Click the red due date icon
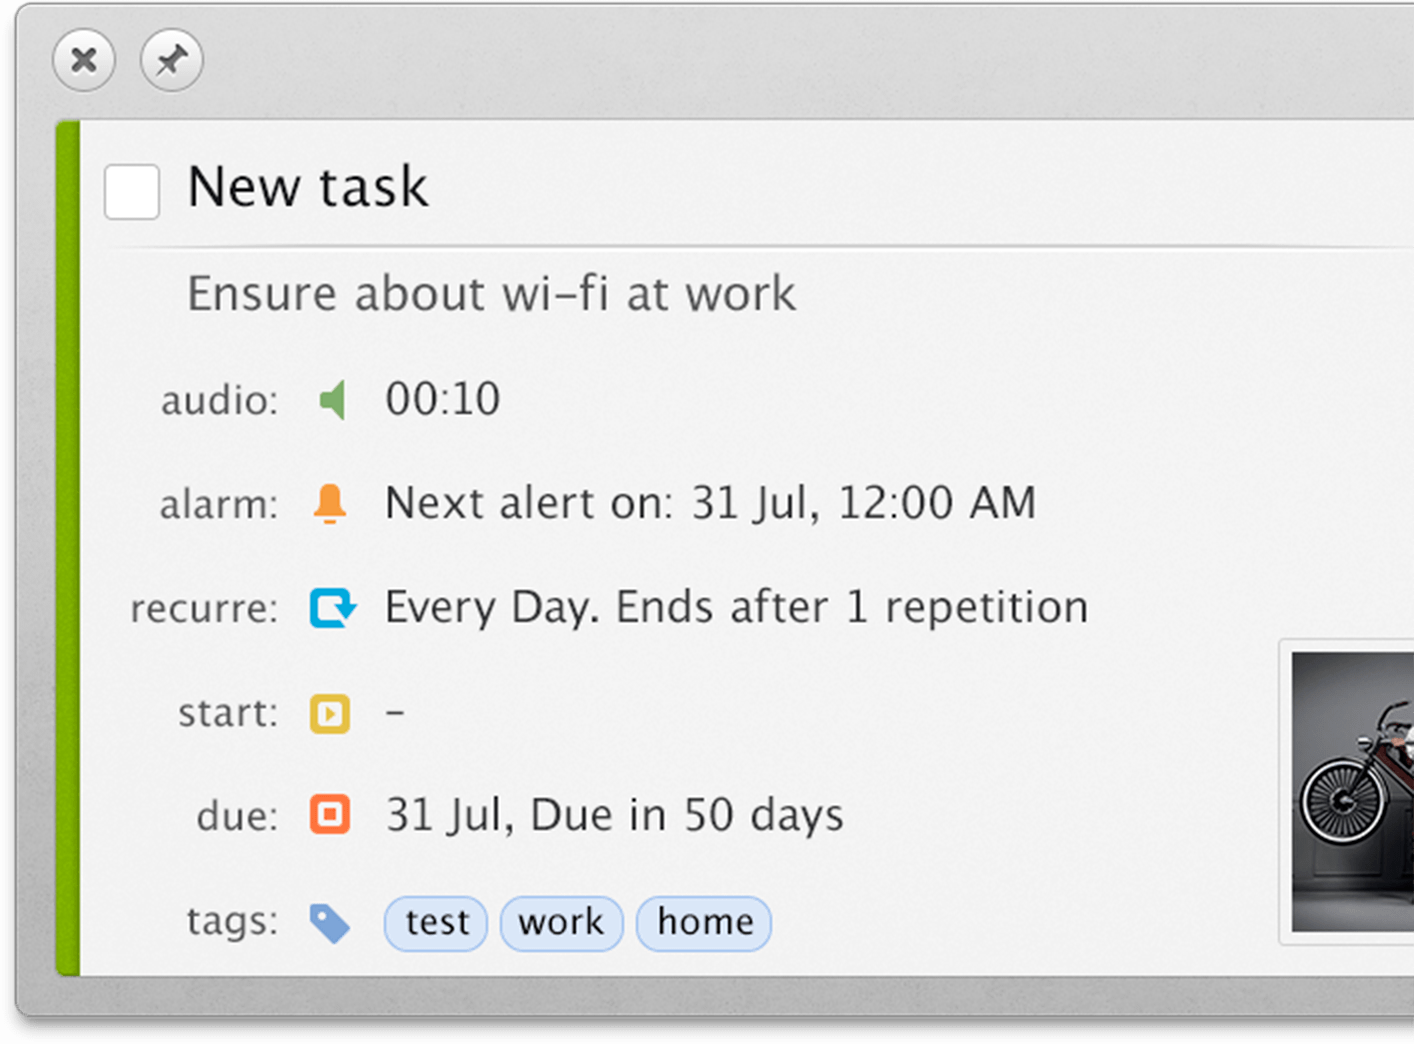 point(330,815)
